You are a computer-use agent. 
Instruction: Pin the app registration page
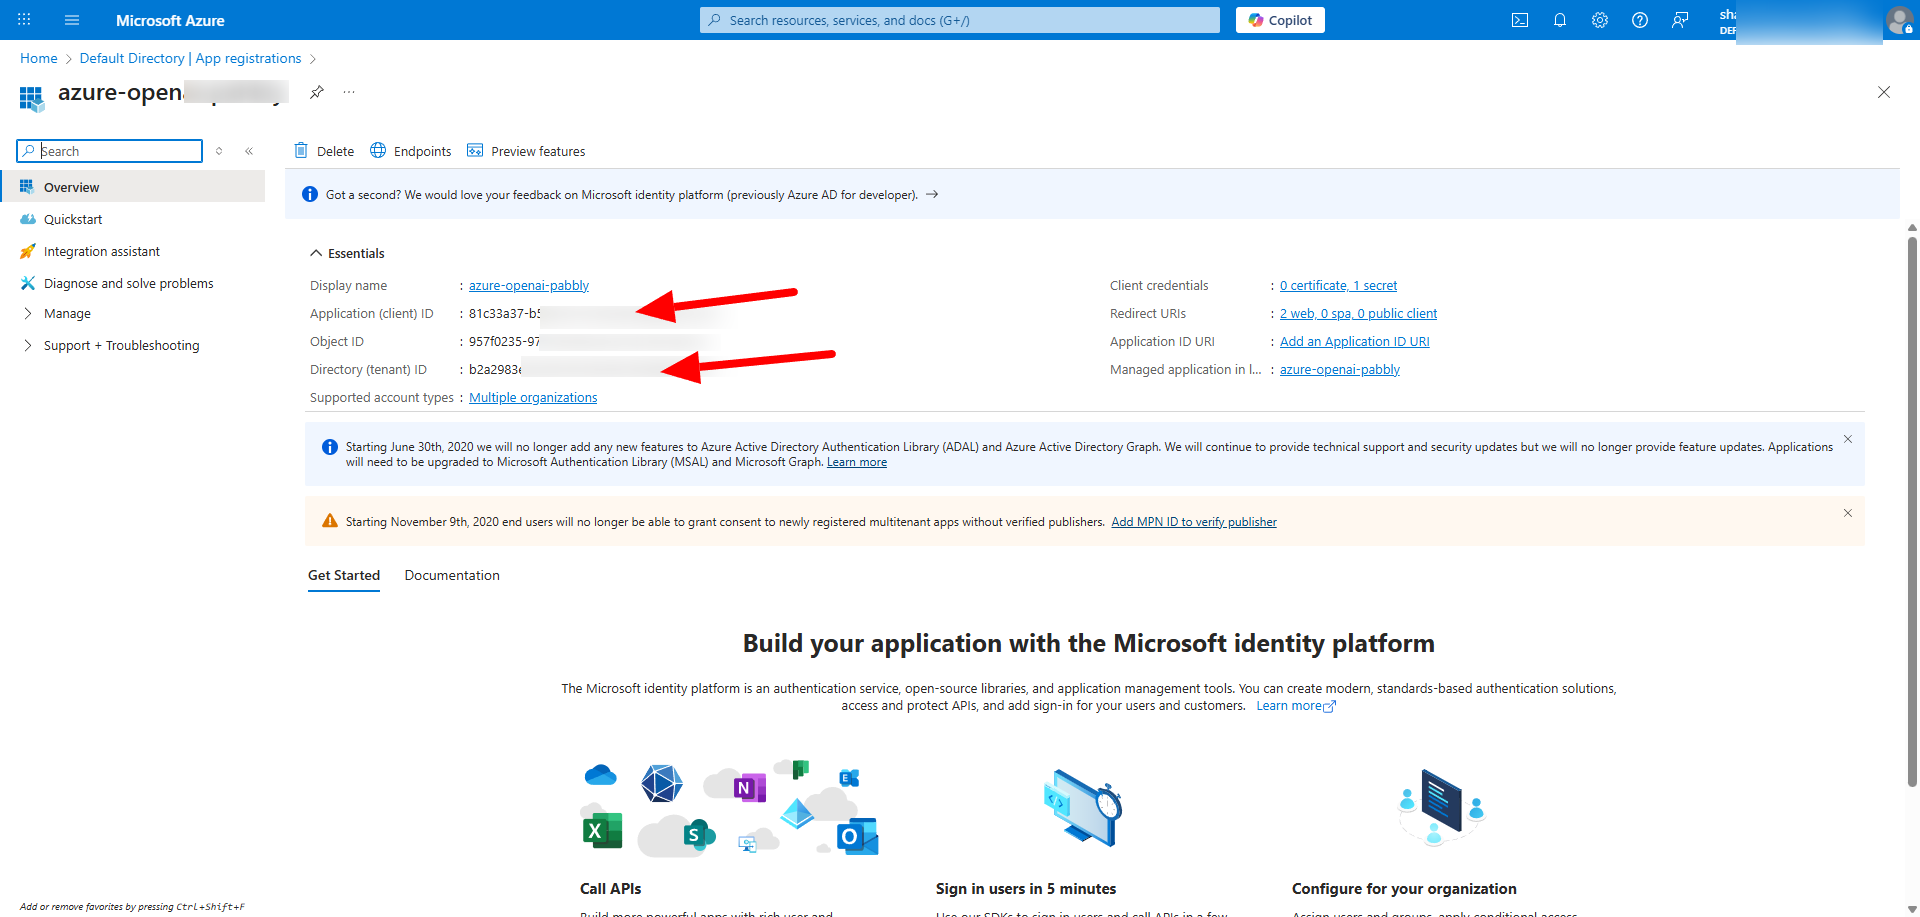[317, 92]
